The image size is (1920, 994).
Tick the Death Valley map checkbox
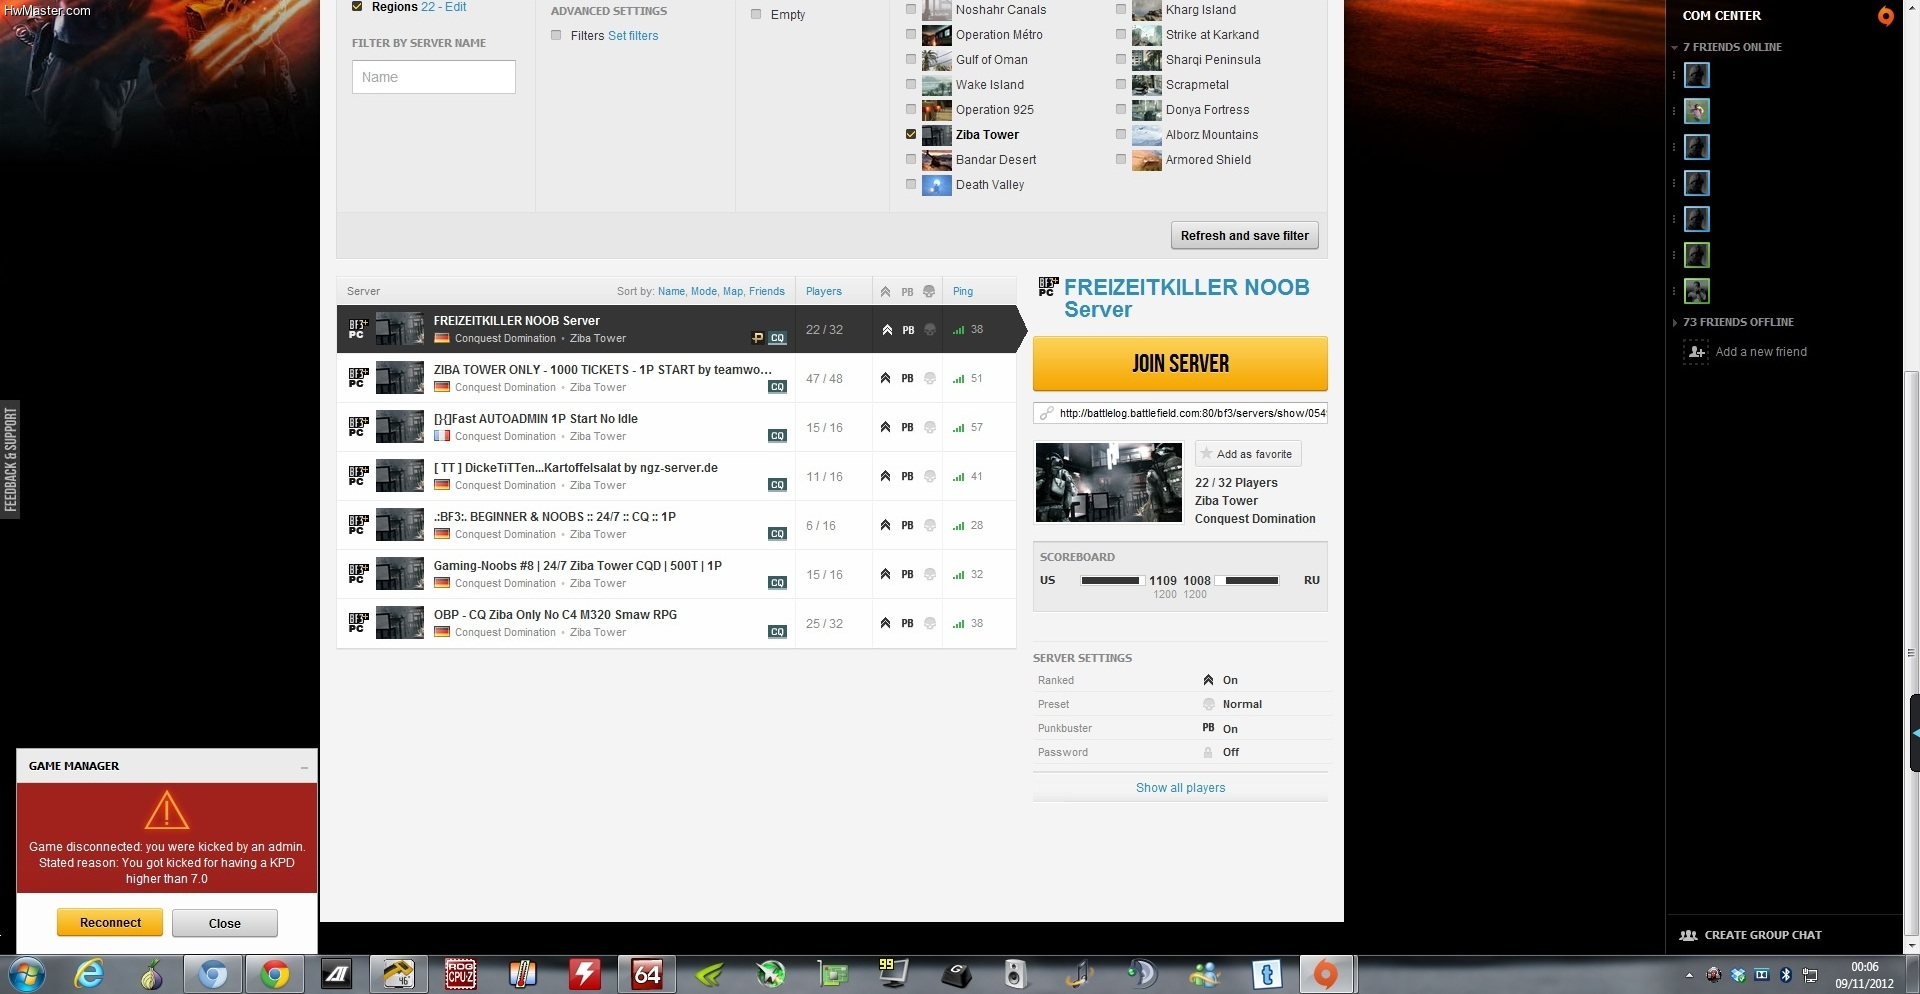point(911,184)
